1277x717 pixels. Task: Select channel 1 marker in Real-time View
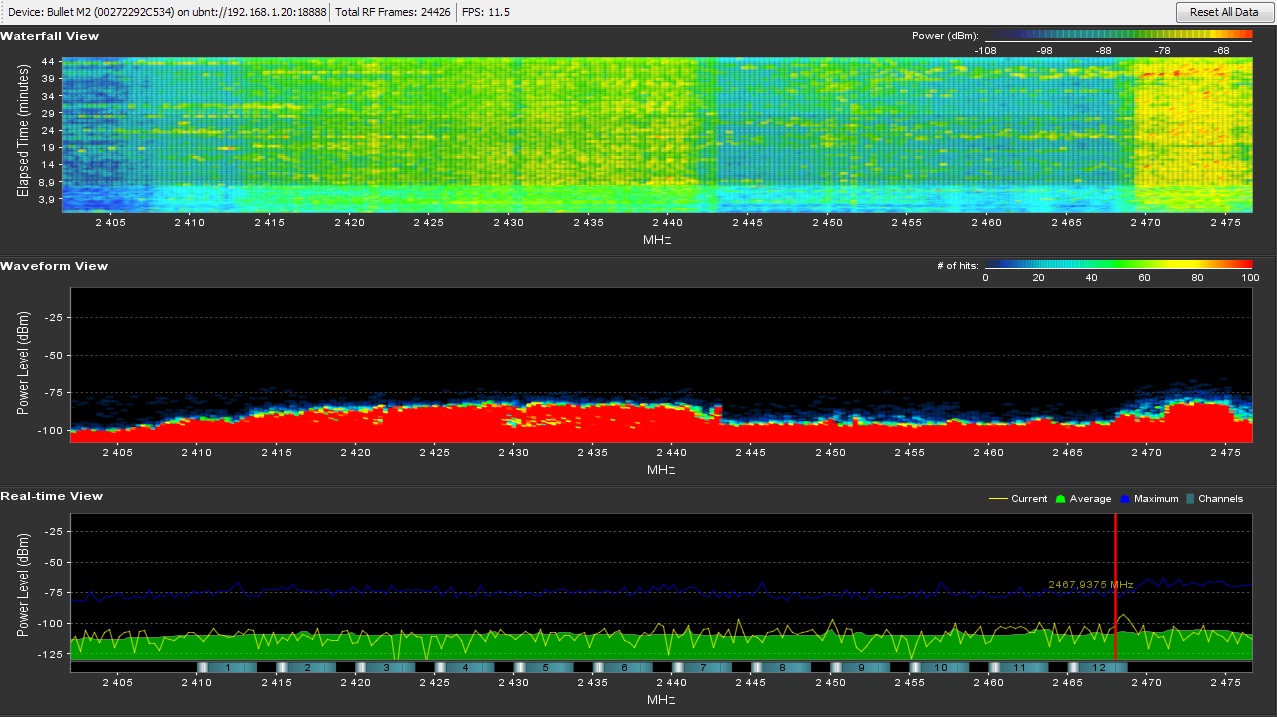[227, 667]
